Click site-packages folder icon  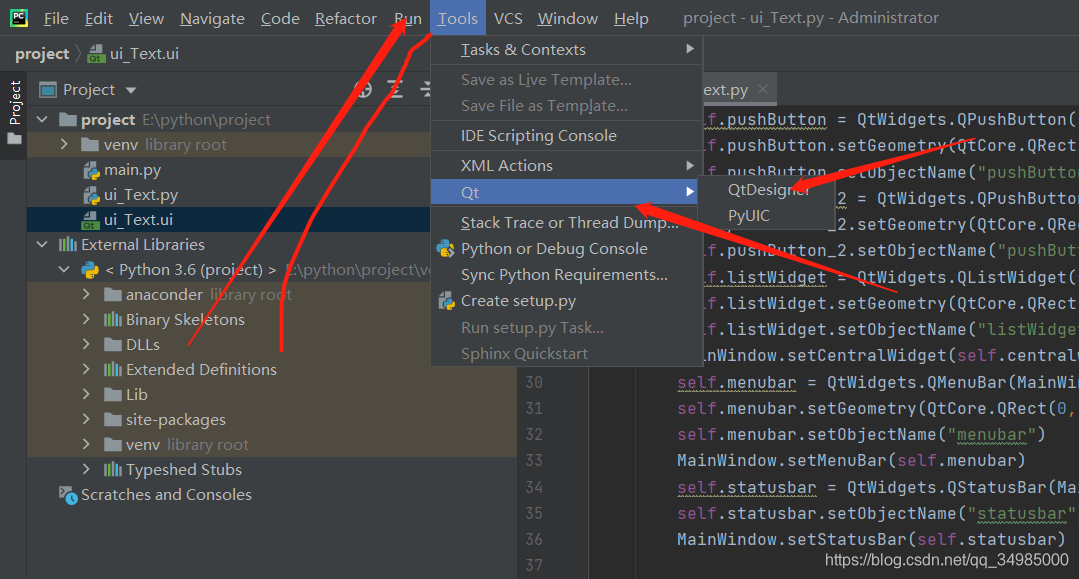(113, 419)
